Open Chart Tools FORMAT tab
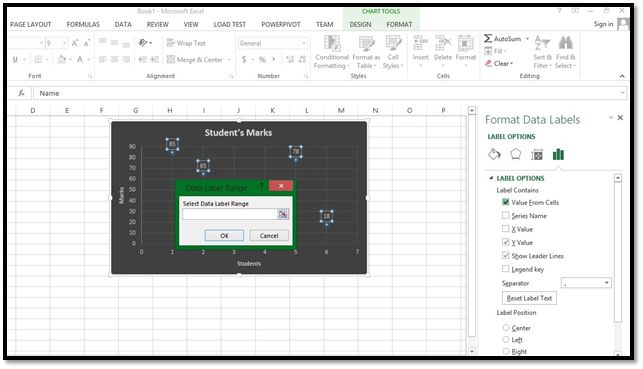 click(399, 25)
